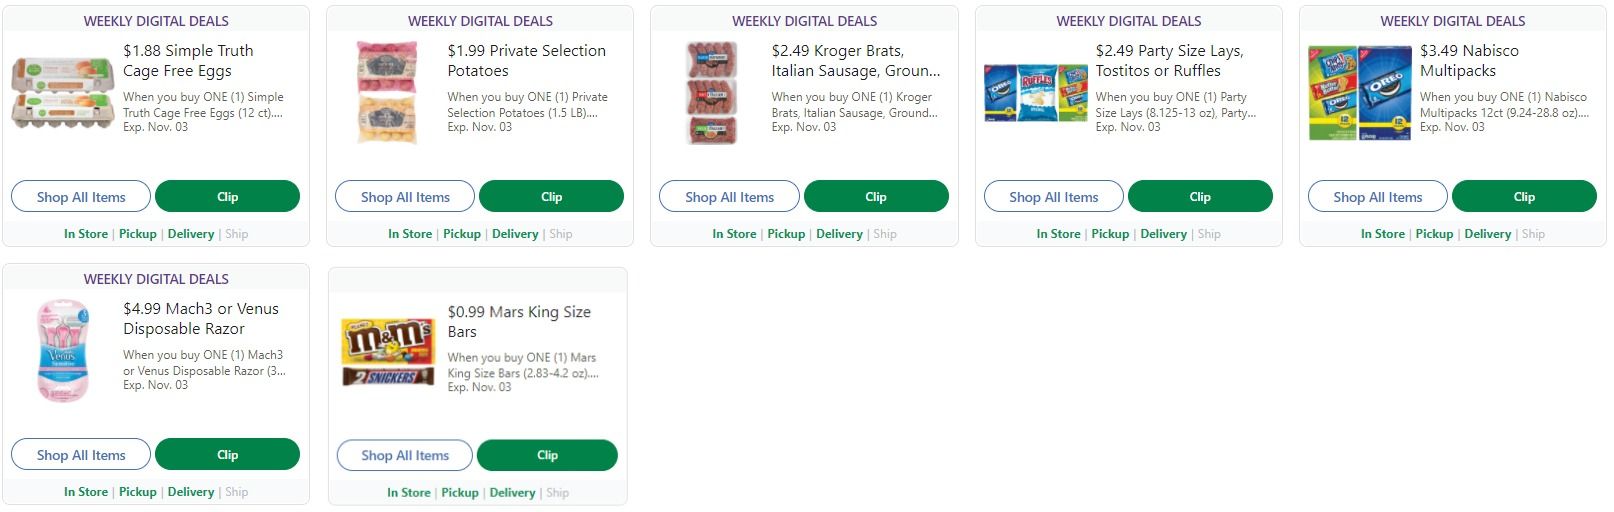Select In Store on the Mars Bars card
This screenshot has width=1614, height=512.
click(x=408, y=493)
